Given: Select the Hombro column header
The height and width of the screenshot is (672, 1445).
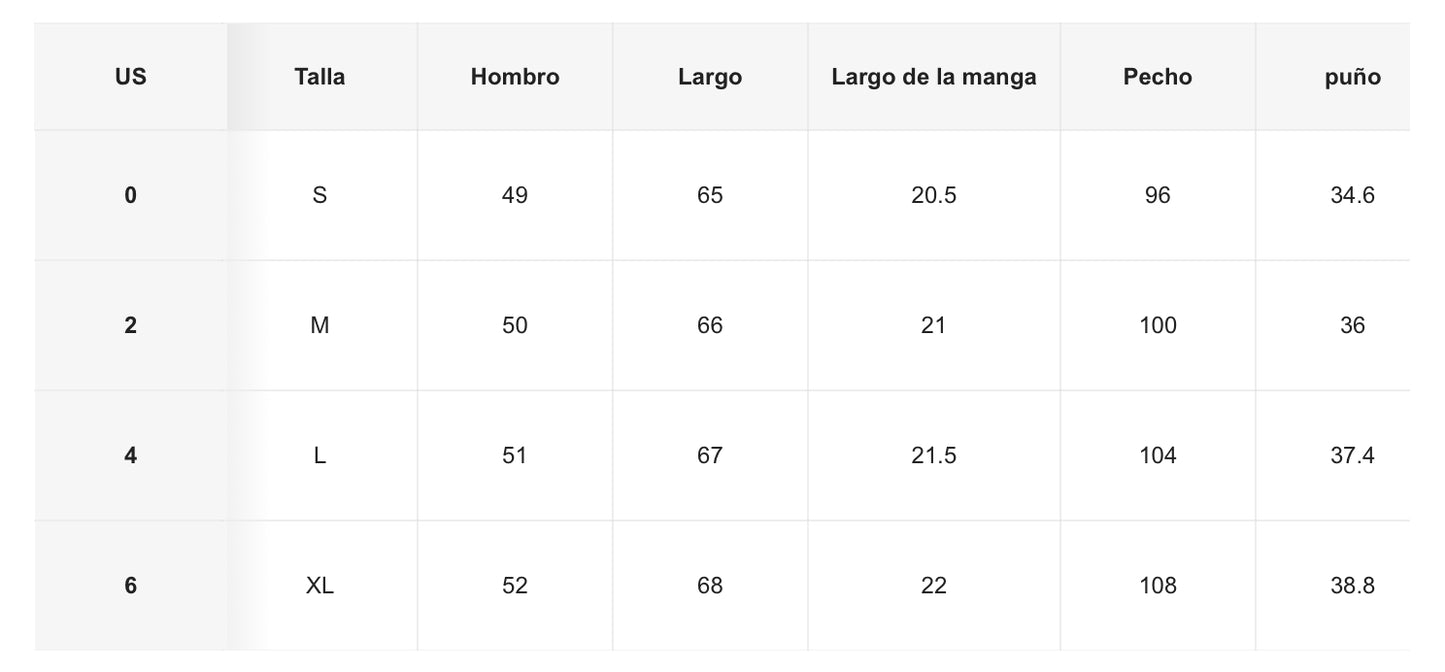Looking at the screenshot, I should (x=515, y=77).
